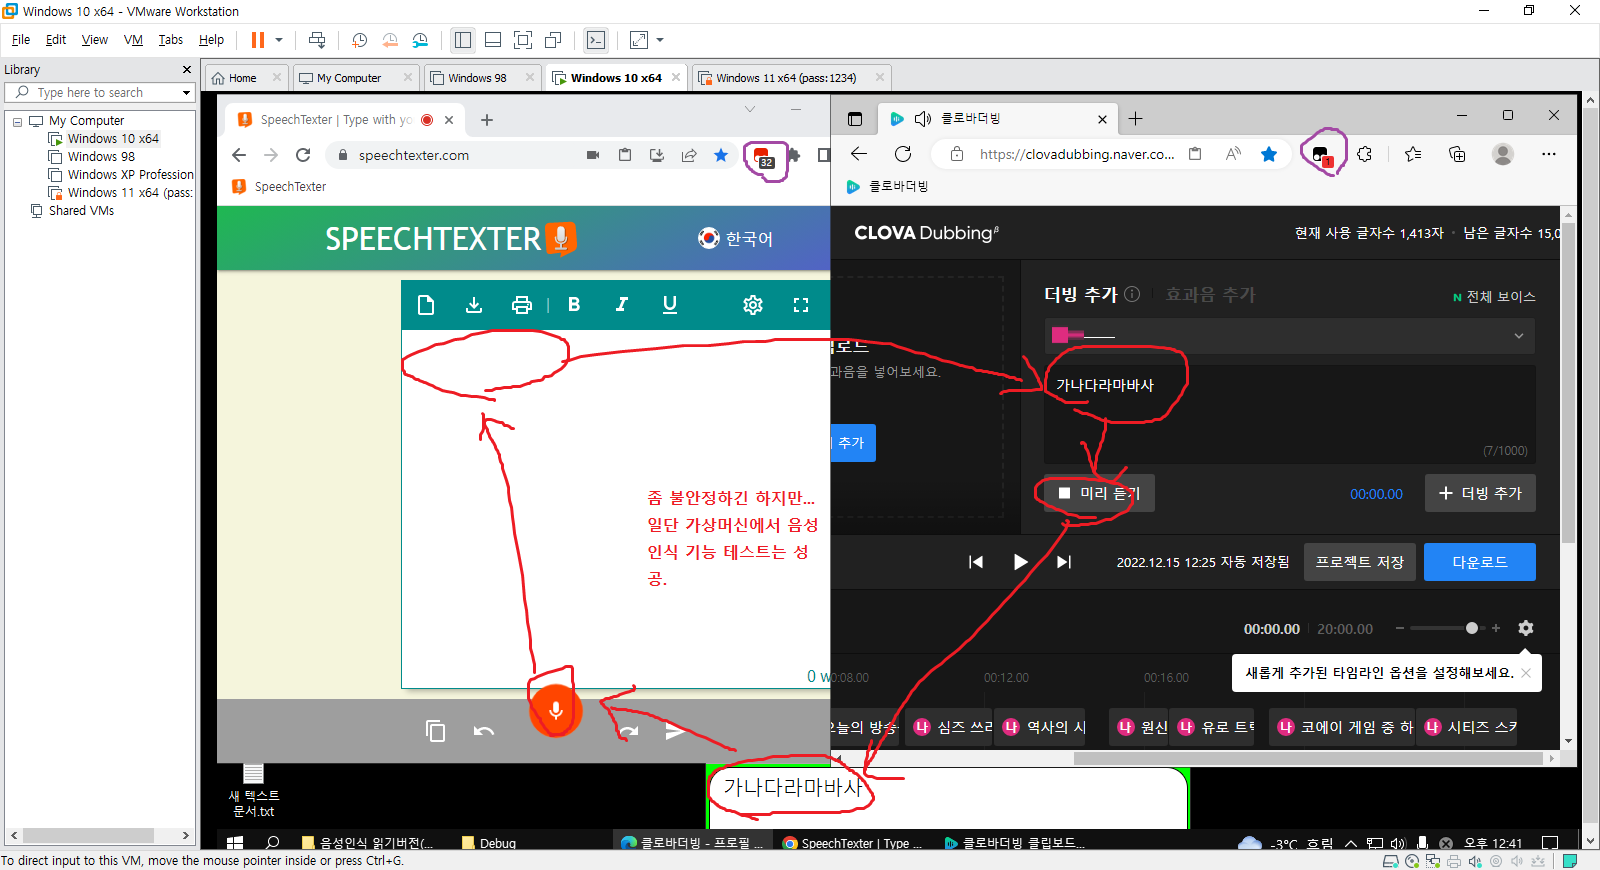Switch to 효과음 추가 tab

pos(1210,294)
